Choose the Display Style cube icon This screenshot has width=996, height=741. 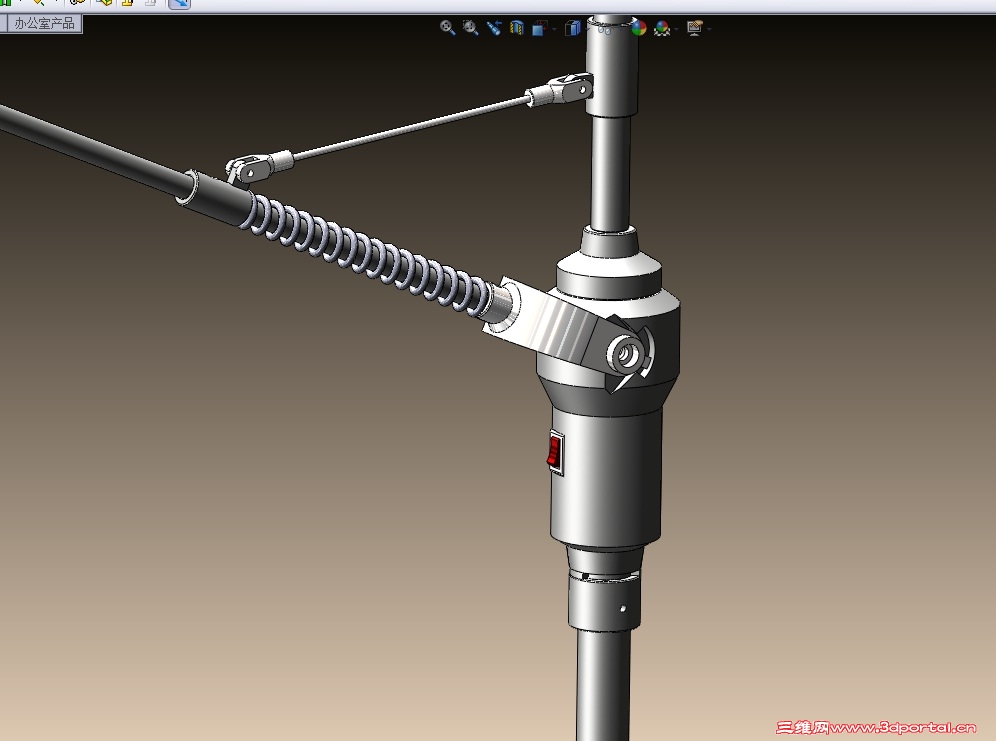pyautogui.click(x=573, y=28)
